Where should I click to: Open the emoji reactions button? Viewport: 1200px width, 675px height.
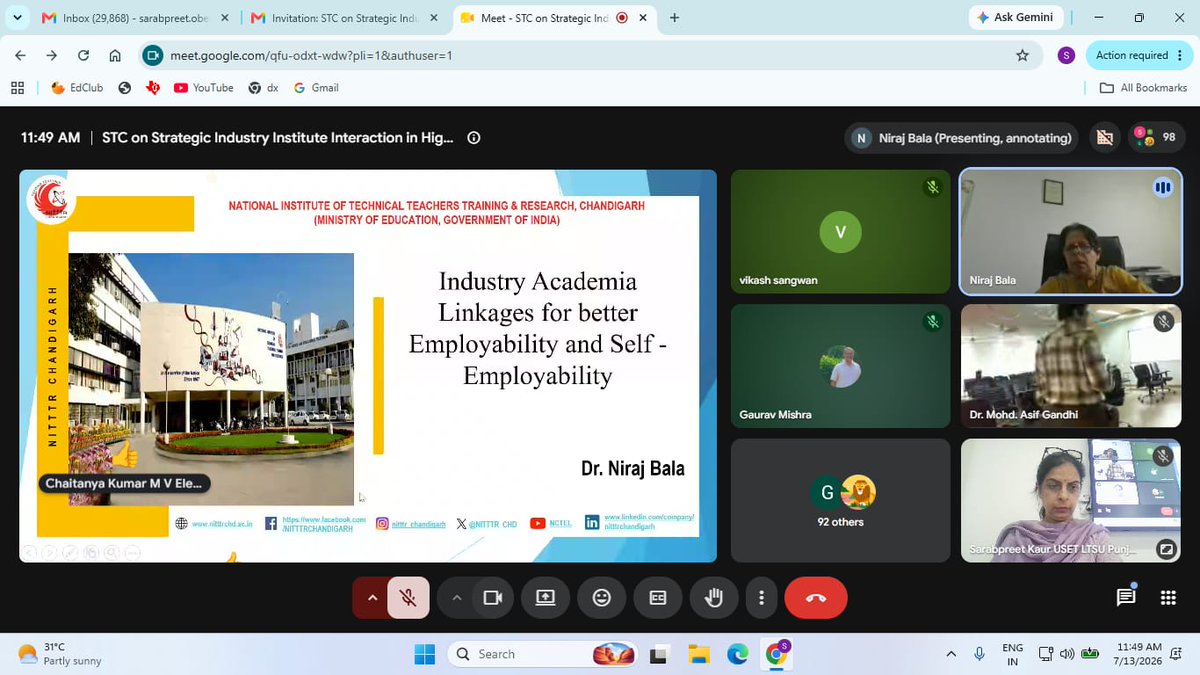(602, 598)
